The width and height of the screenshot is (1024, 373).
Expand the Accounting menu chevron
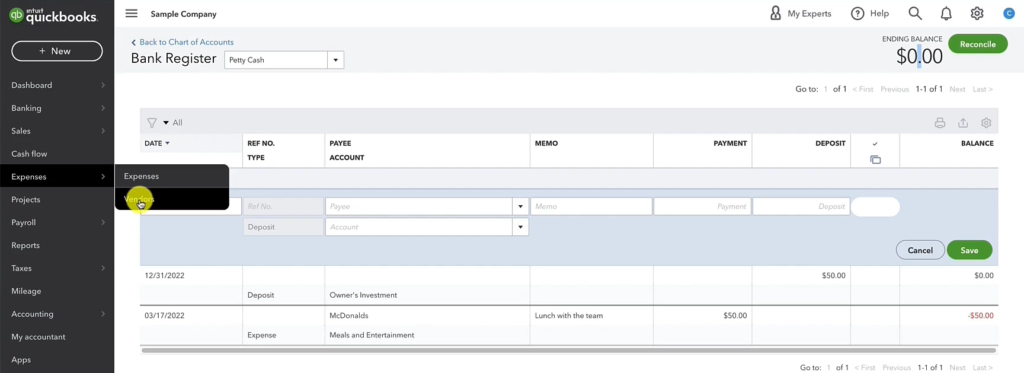click(103, 314)
